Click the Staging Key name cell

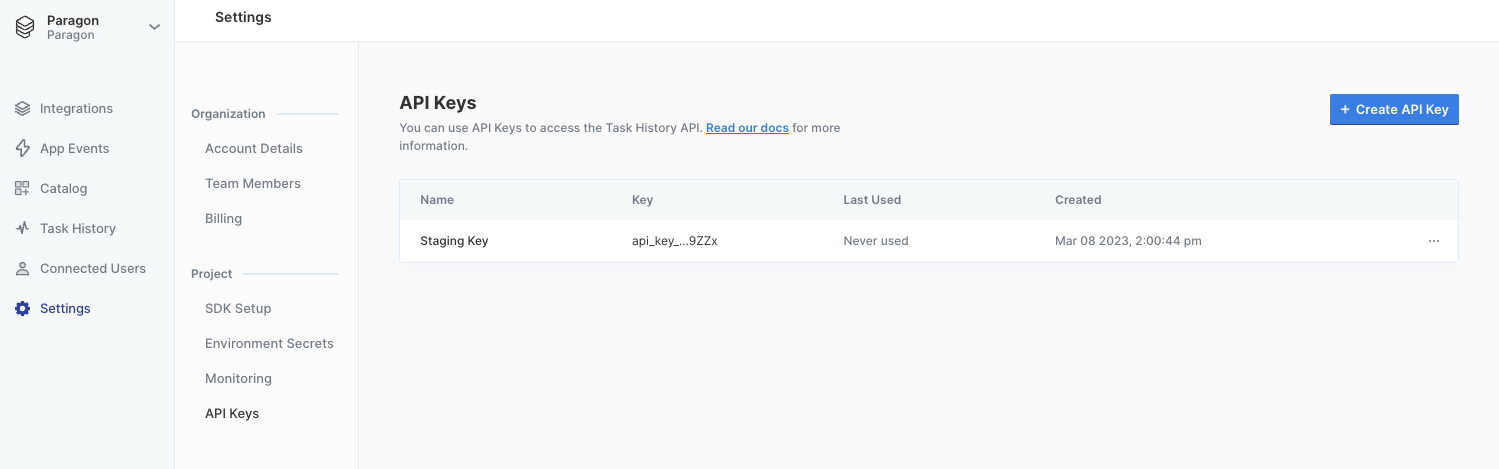click(x=454, y=241)
